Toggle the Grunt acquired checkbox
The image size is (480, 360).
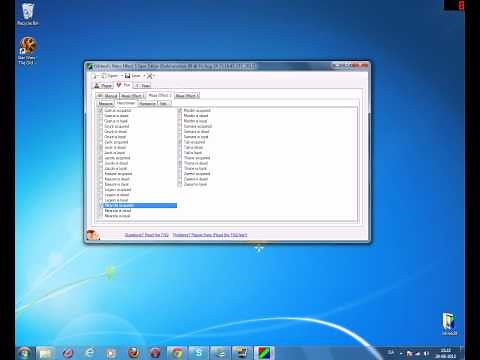[x=100, y=126]
